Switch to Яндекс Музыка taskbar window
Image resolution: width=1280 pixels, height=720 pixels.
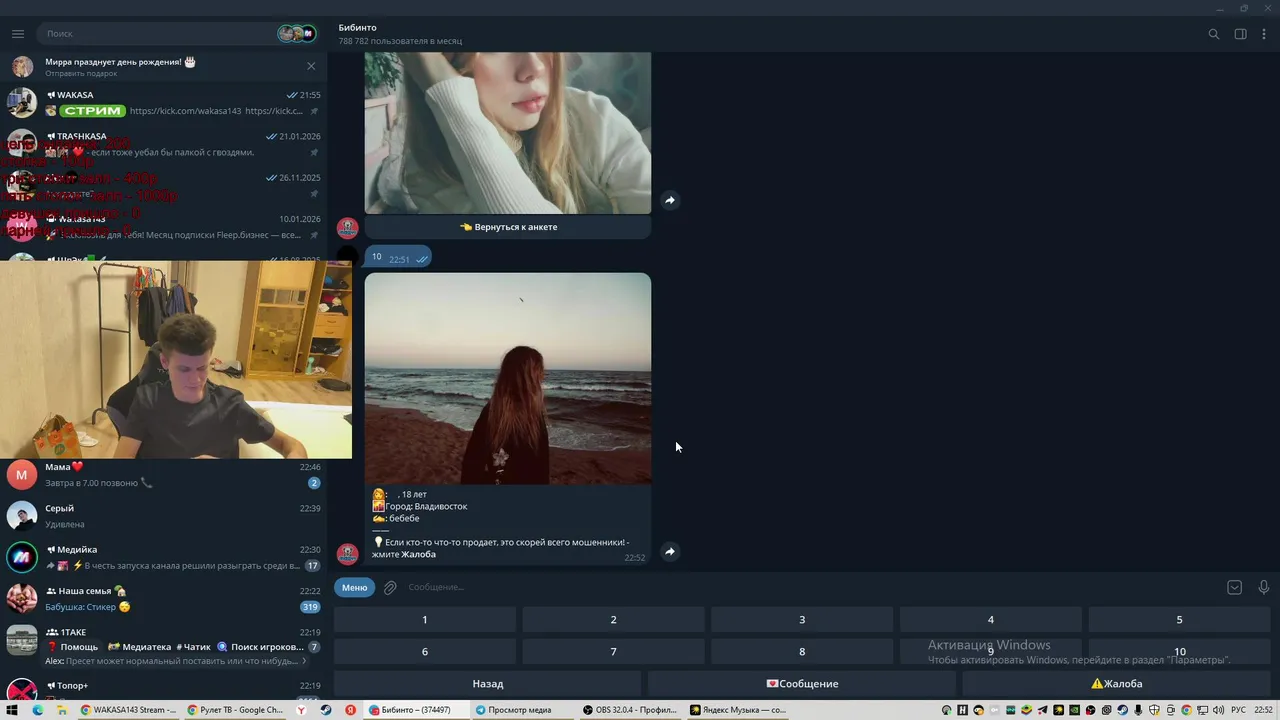[x=738, y=710]
